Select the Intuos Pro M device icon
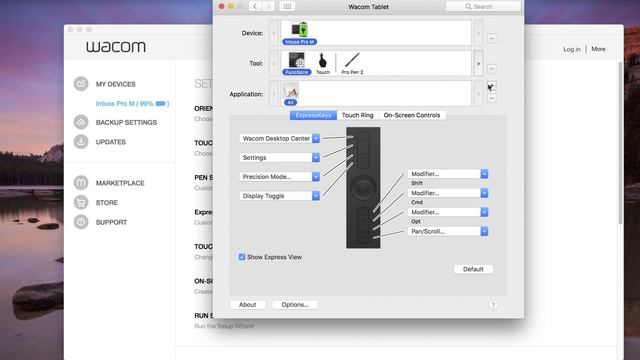Image resolution: width=640 pixels, height=360 pixels. pos(299,33)
